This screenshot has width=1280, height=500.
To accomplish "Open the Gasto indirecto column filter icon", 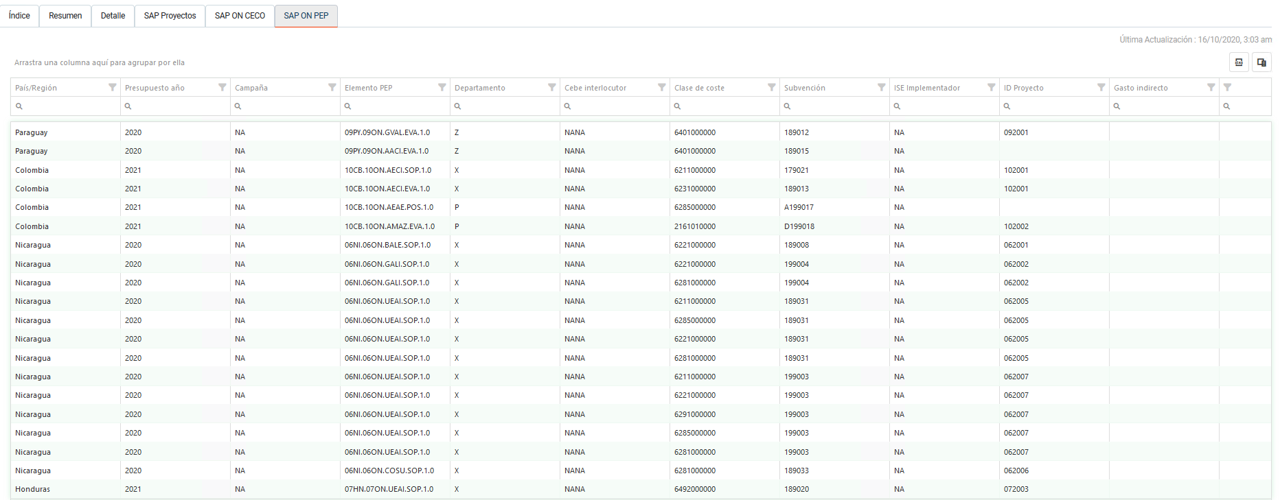I will [x=1212, y=88].
